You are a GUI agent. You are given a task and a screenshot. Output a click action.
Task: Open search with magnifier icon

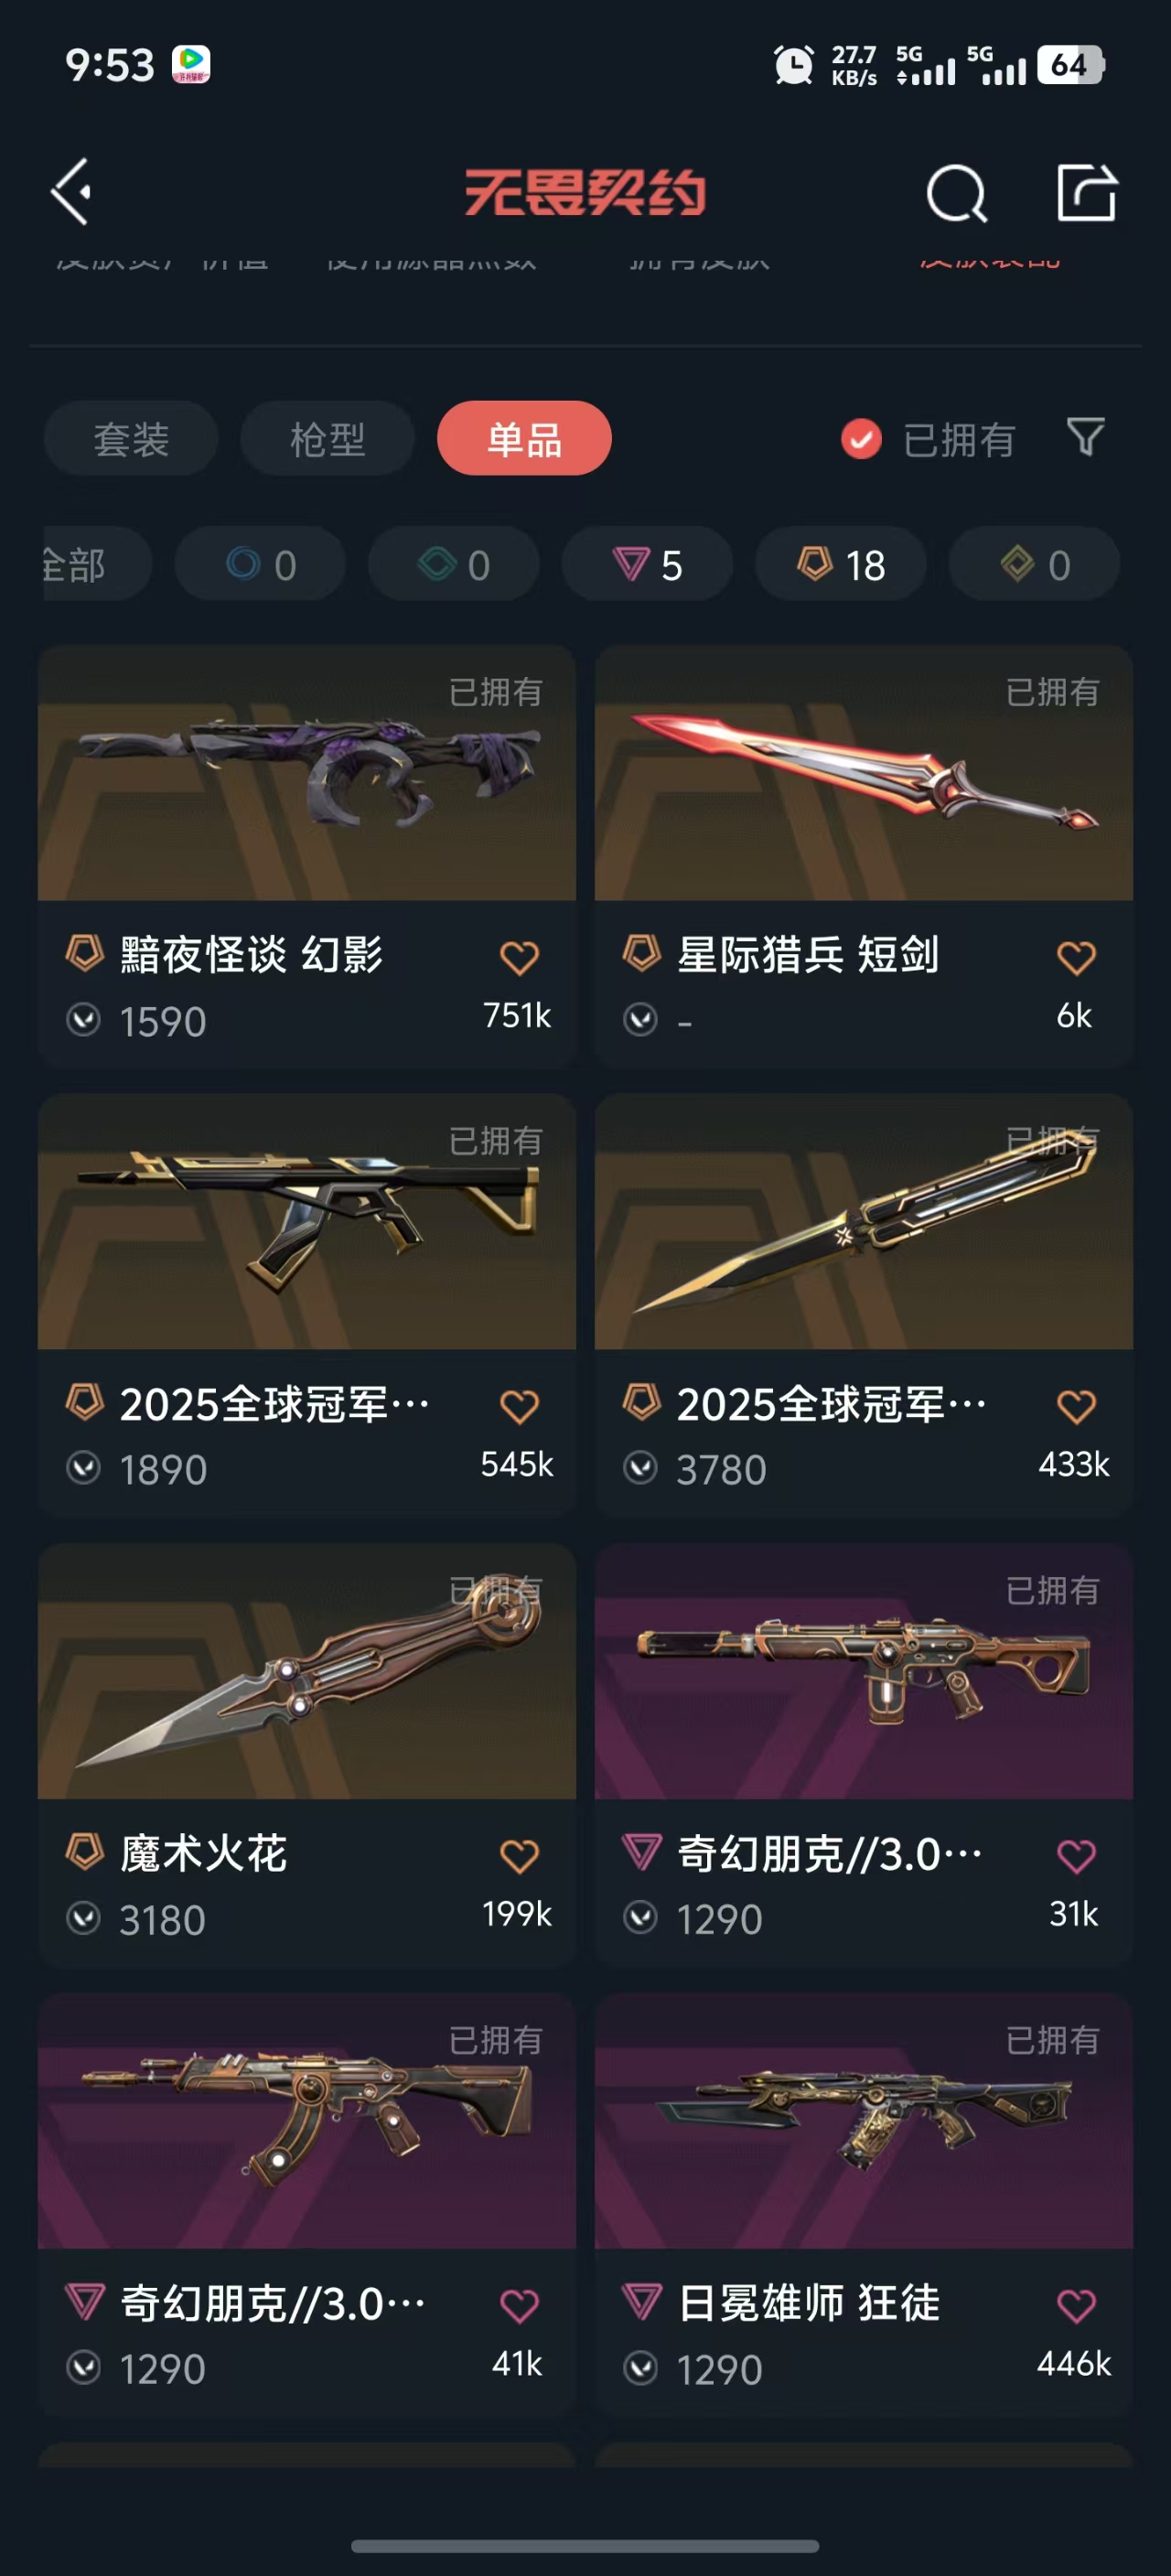click(x=956, y=192)
